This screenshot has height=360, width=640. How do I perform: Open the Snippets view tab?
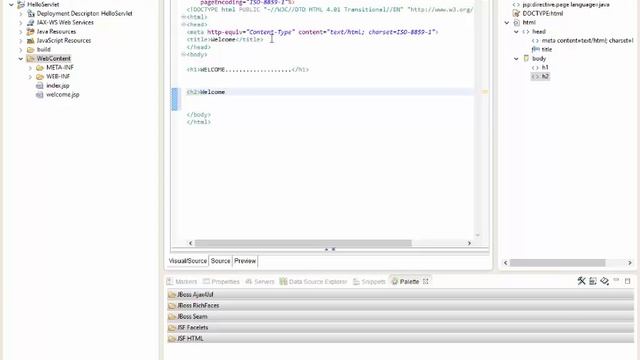coord(369,282)
